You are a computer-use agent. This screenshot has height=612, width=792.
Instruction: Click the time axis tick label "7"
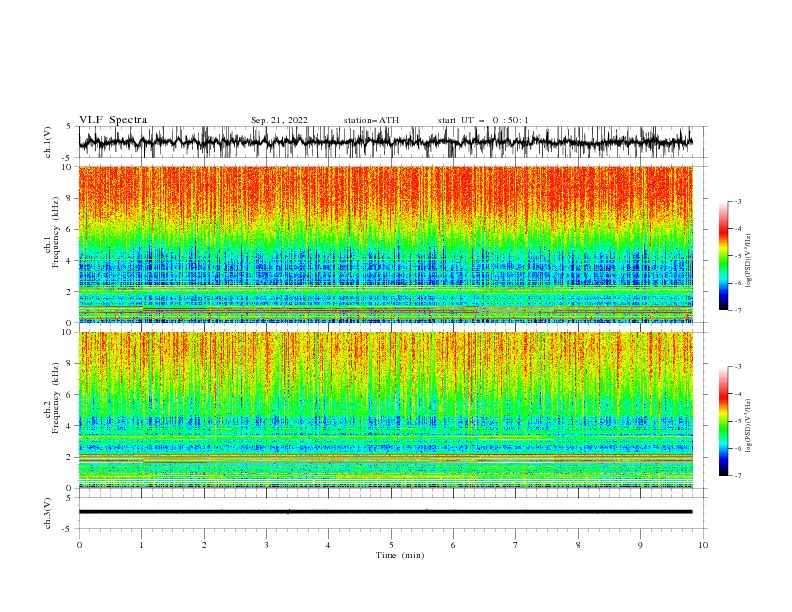(x=516, y=545)
